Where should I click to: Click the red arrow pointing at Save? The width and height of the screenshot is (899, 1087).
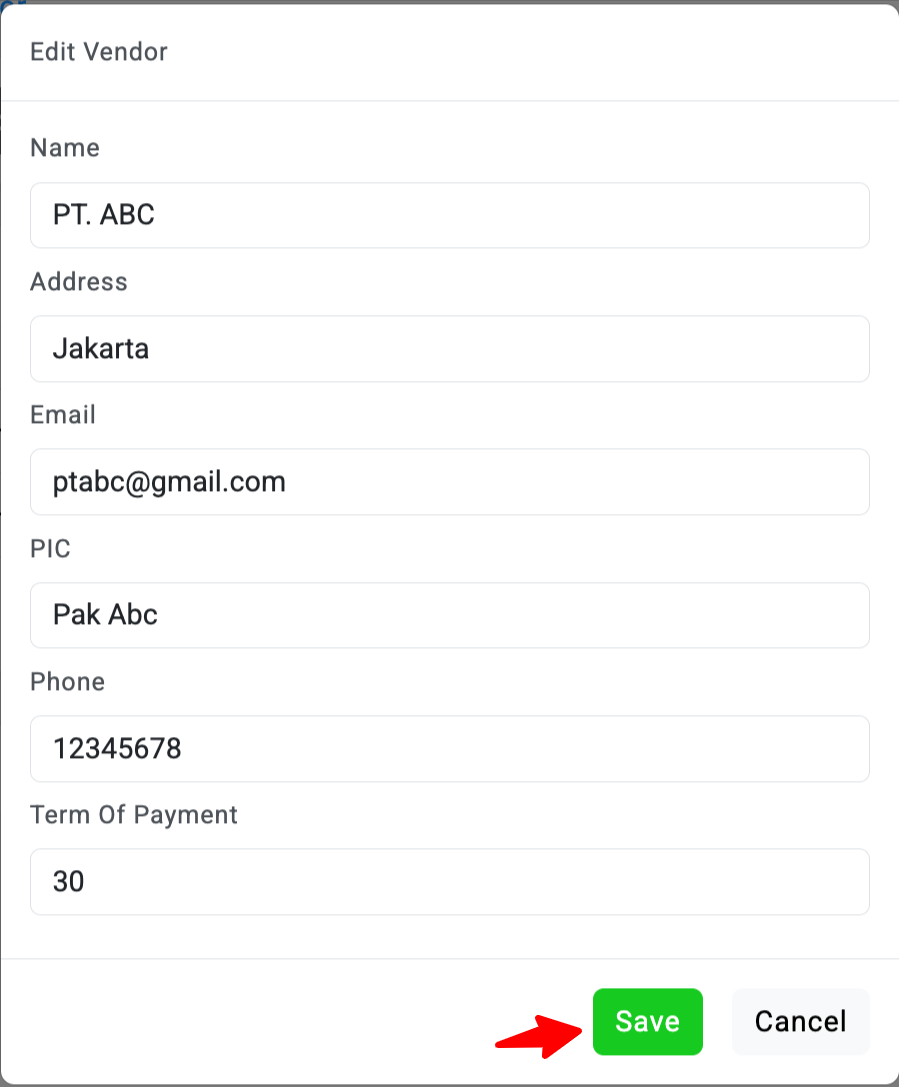pyautogui.click(x=540, y=1035)
